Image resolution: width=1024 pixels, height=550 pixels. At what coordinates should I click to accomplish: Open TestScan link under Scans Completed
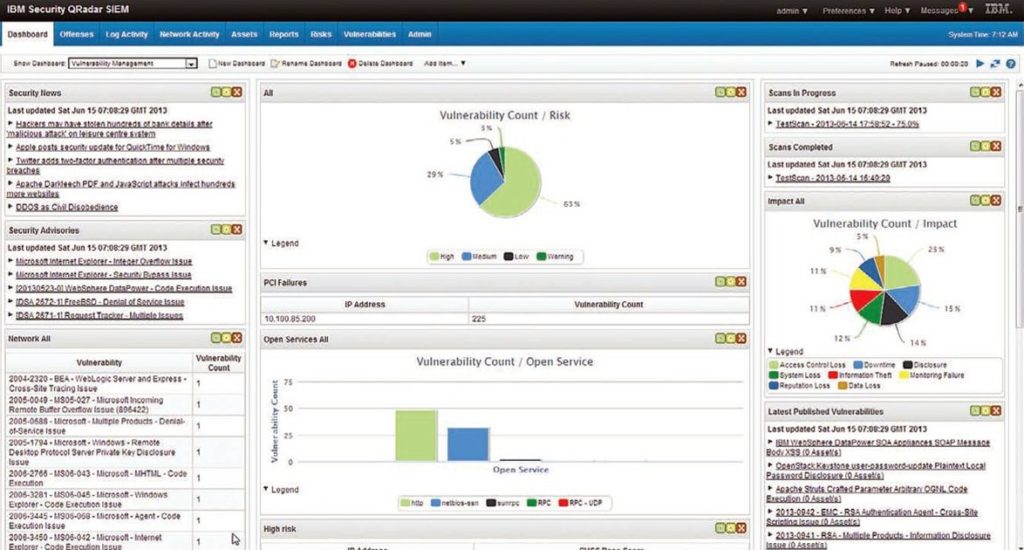click(x=833, y=178)
